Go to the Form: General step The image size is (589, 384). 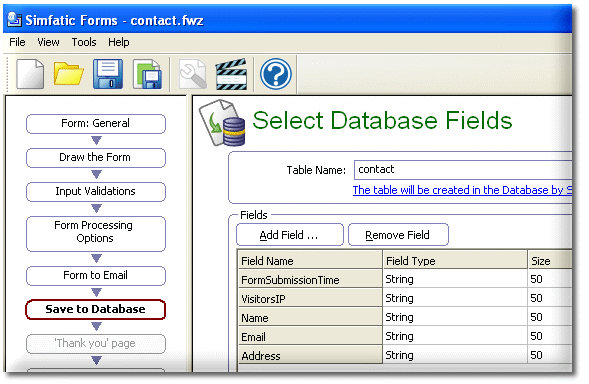coord(96,124)
